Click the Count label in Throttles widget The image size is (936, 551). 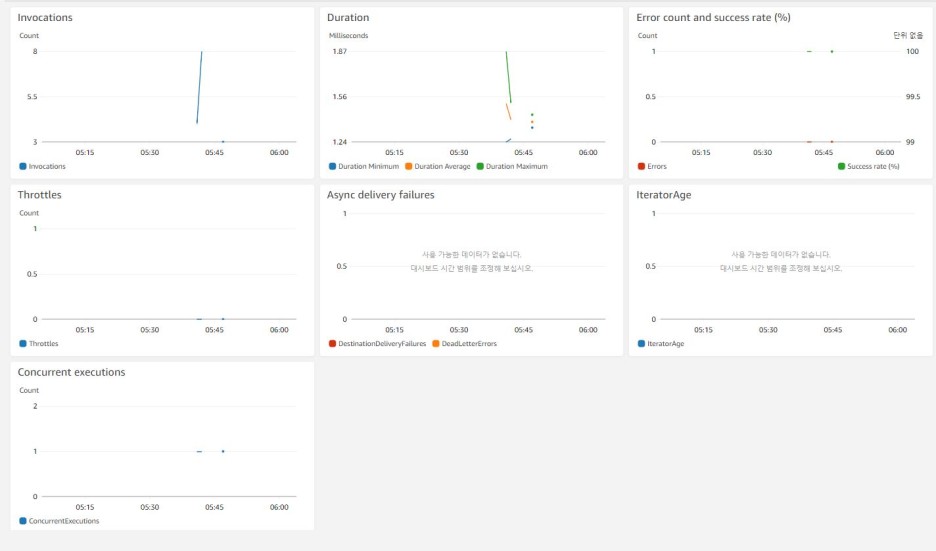point(29,213)
